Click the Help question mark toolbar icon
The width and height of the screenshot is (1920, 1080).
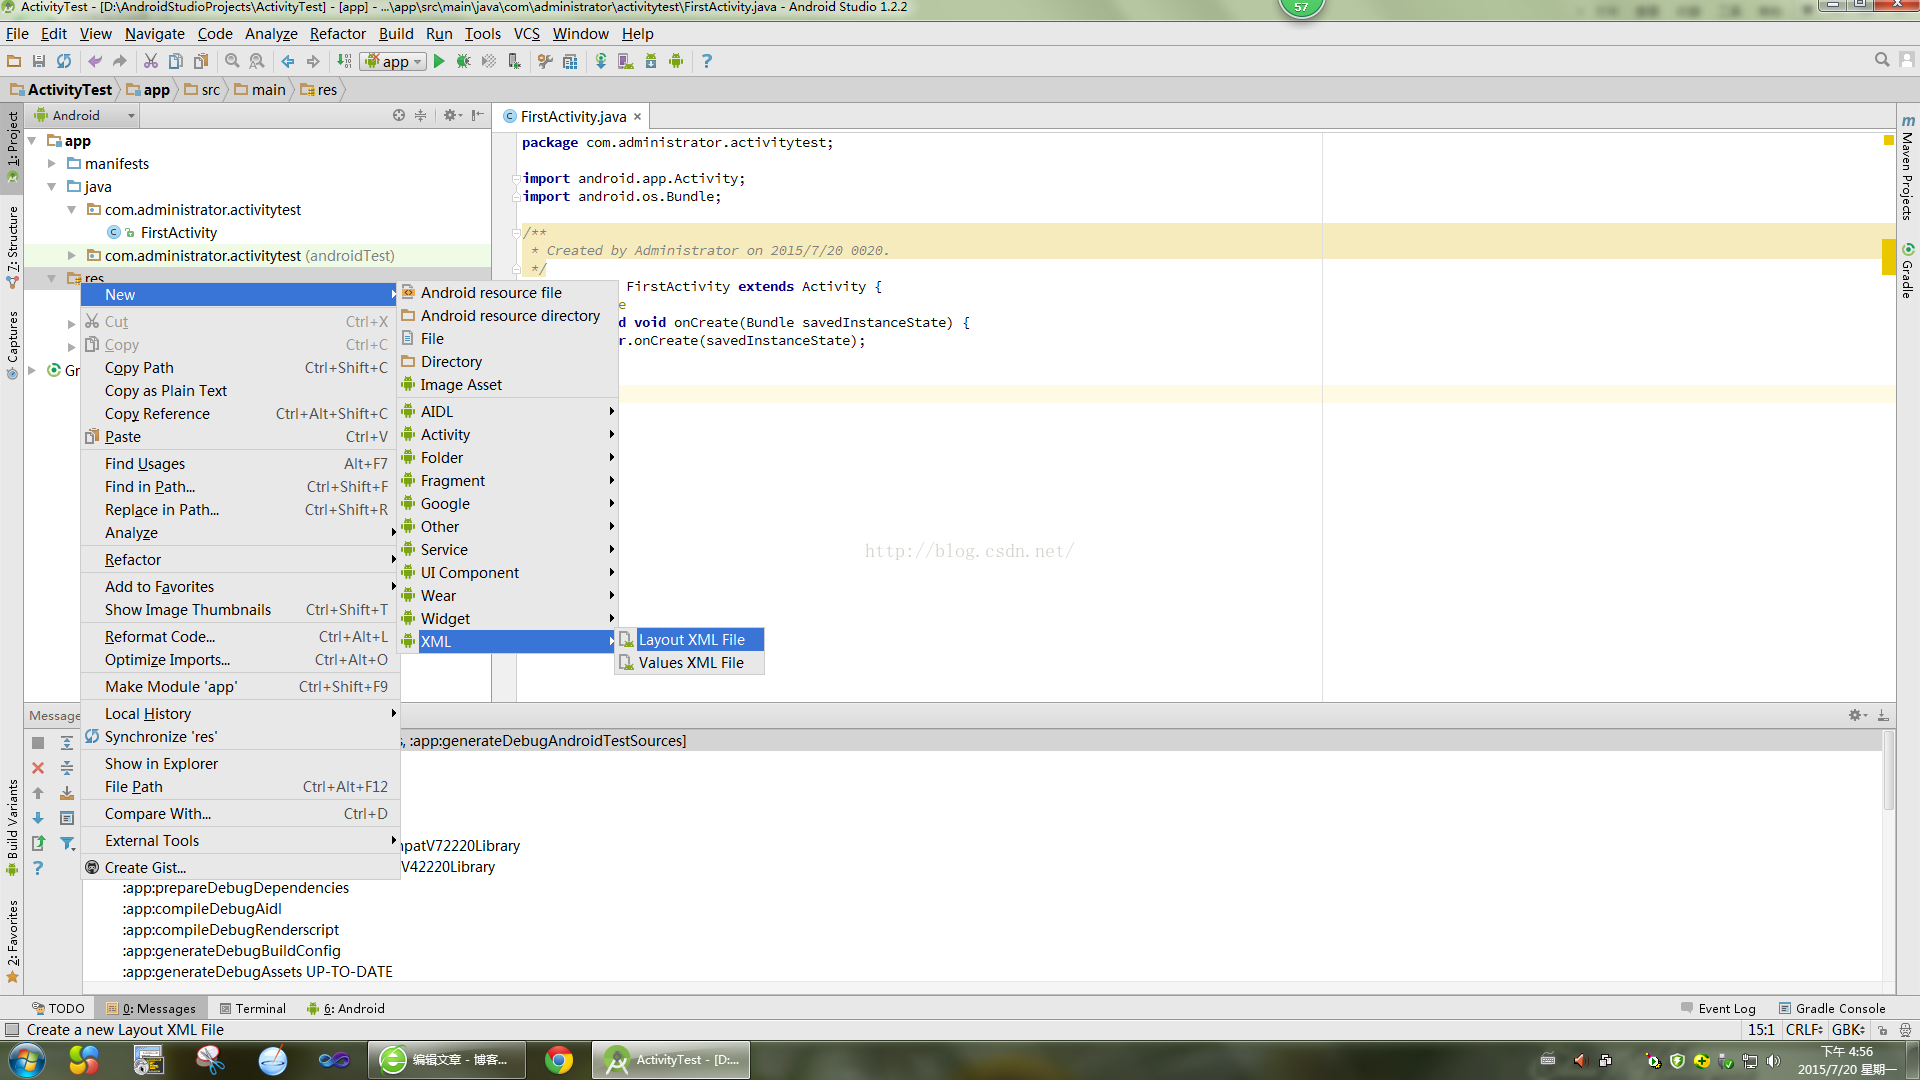(x=707, y=61)
